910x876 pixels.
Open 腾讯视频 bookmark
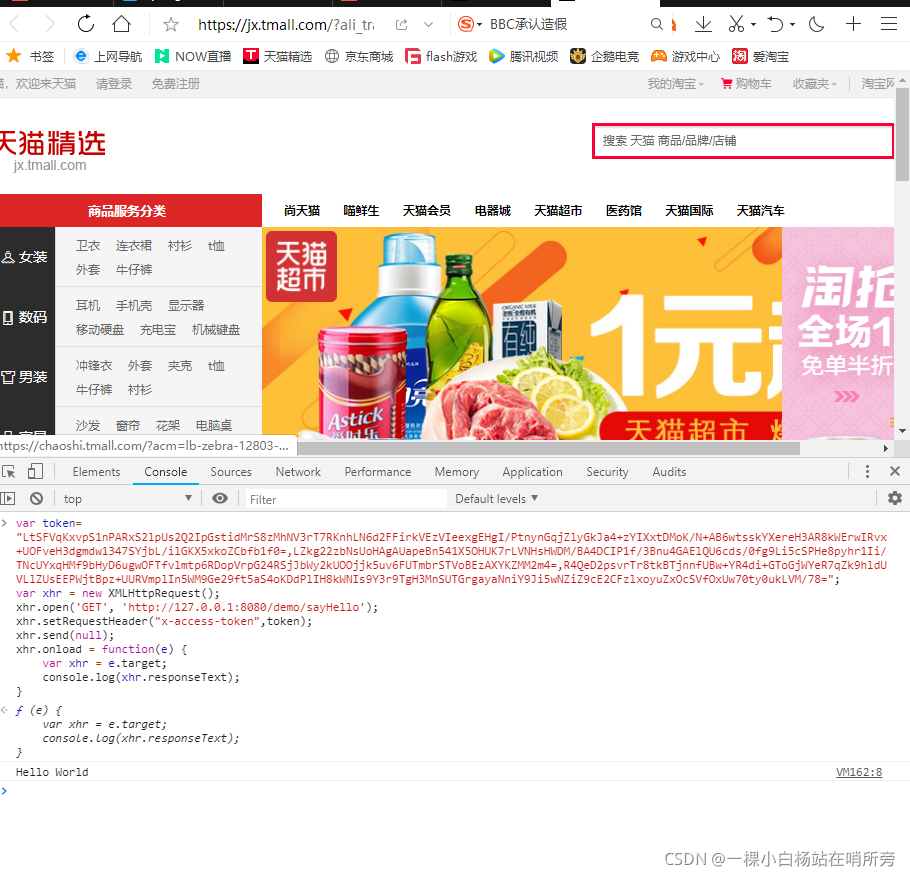(x=523, y=56)
